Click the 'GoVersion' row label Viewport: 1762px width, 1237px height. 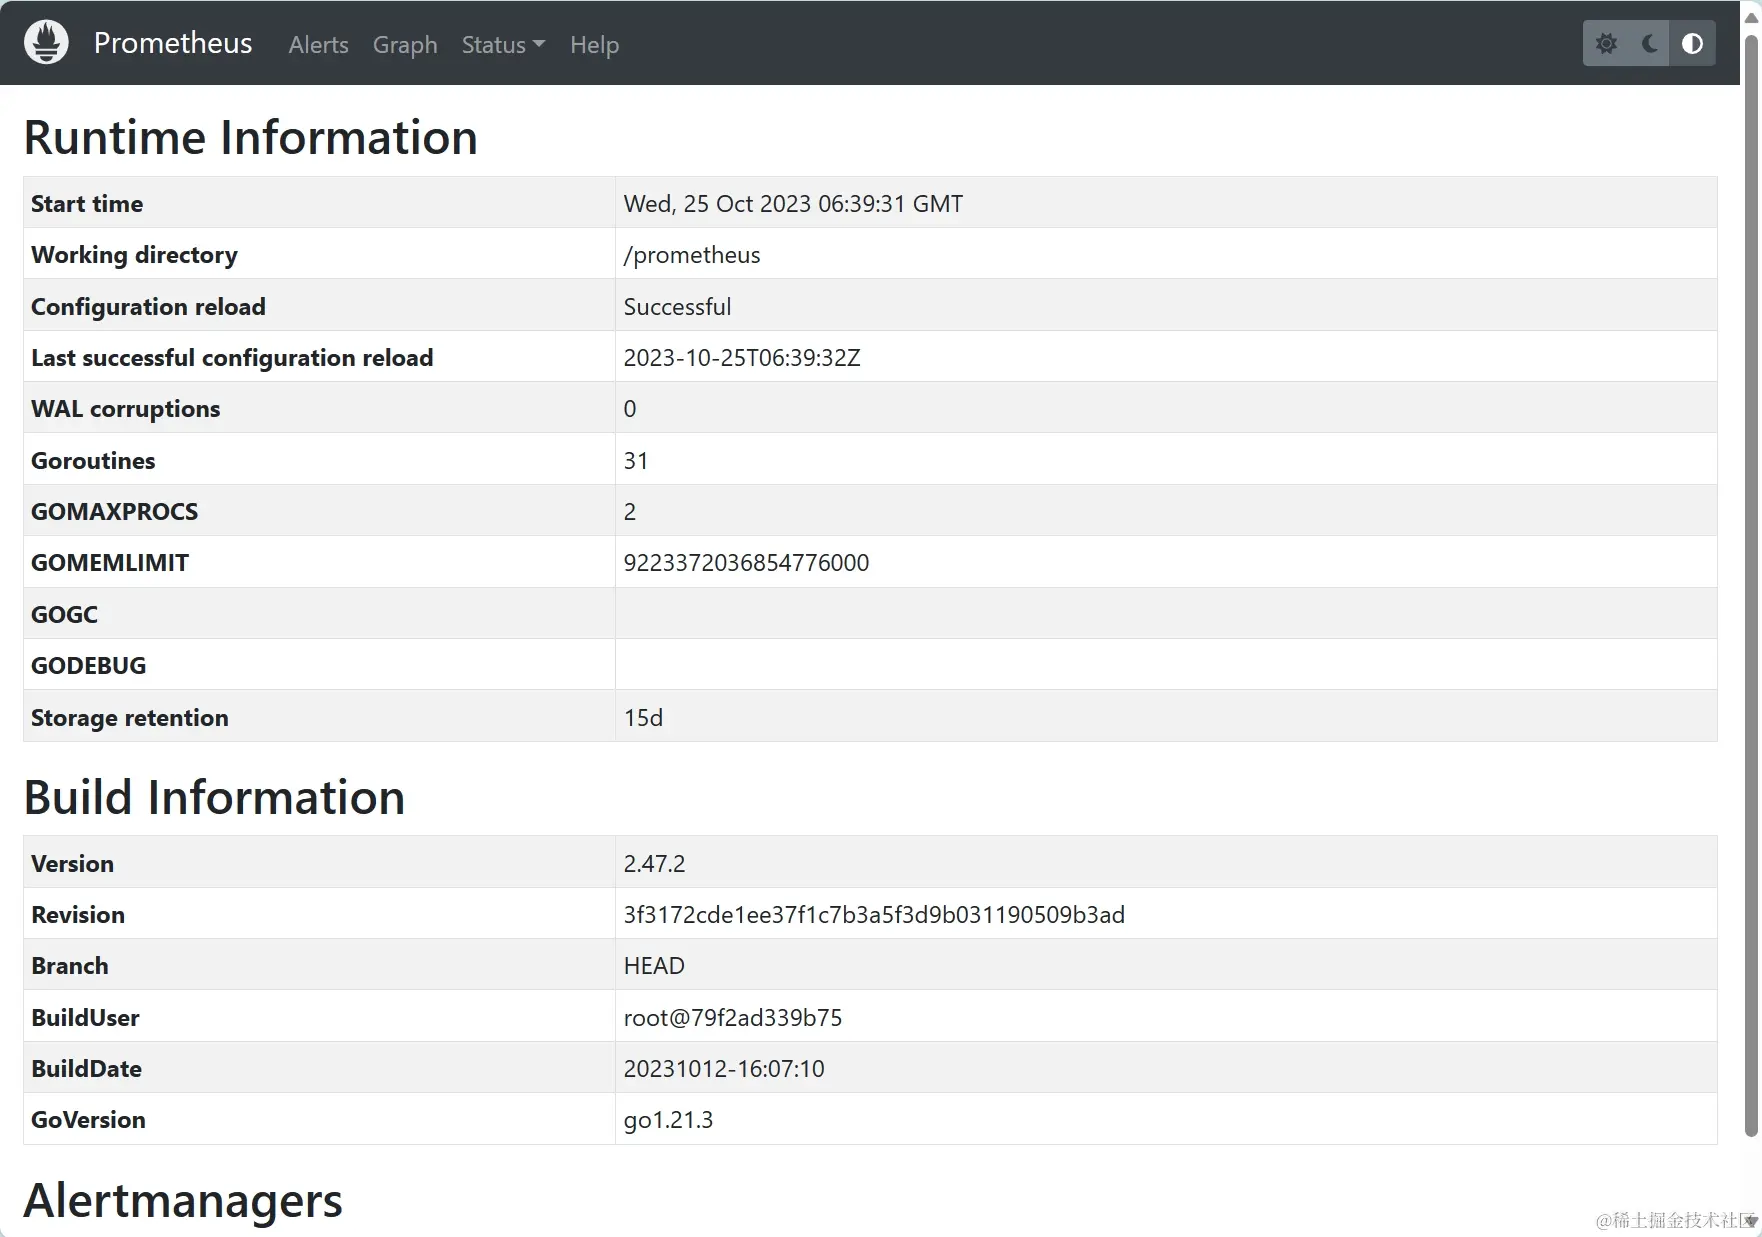[x=88, y=1120]
